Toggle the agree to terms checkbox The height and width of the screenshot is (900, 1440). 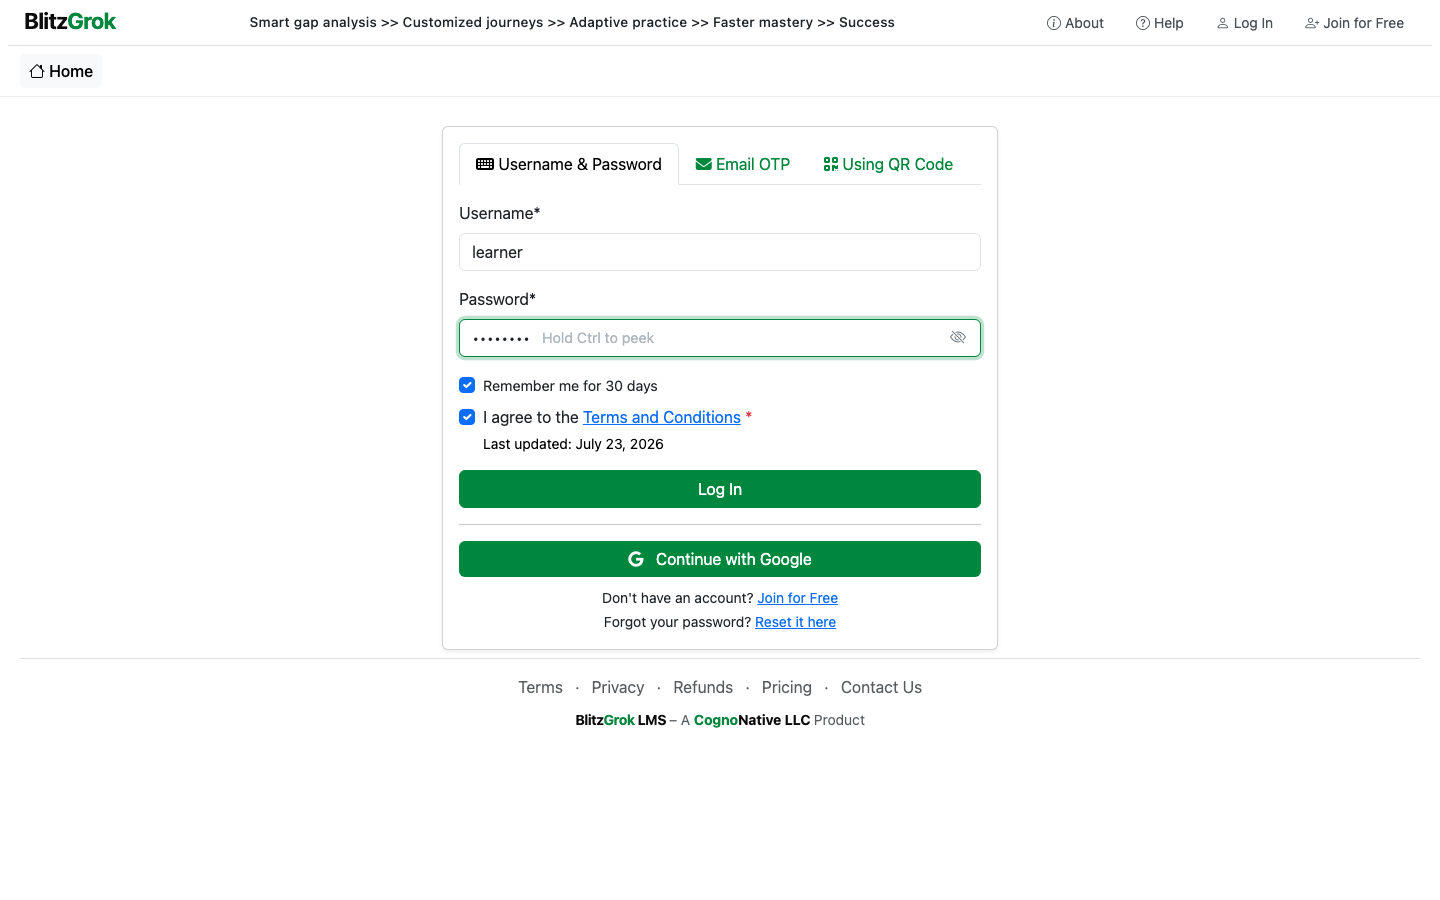(x=467, y=417)
